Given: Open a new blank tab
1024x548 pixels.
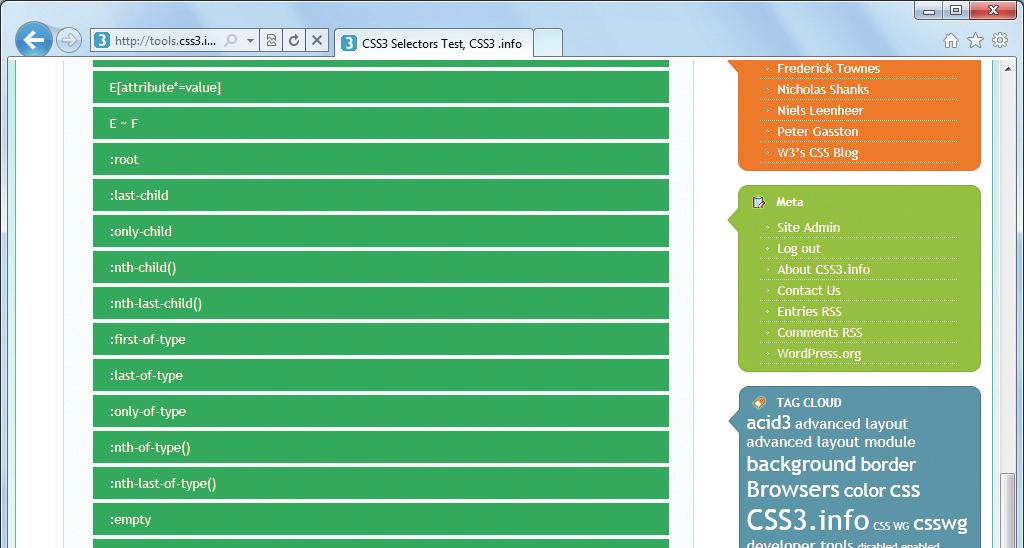Looking at the screenshot, I should tap(548, 43).
